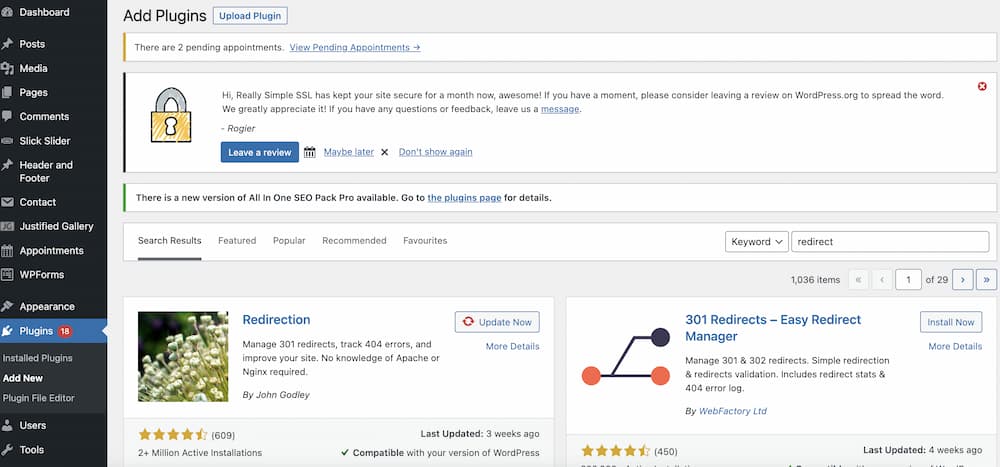1000x467 pixels.
Task: Switch to the Popular tab
Action: pos(289,241)
